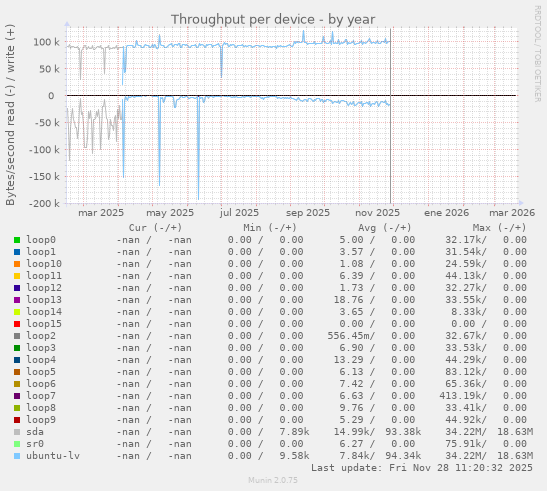Click the Avg (-/+) column header
The width and height of the screenshot is (547, 491).
click(385, 228)
